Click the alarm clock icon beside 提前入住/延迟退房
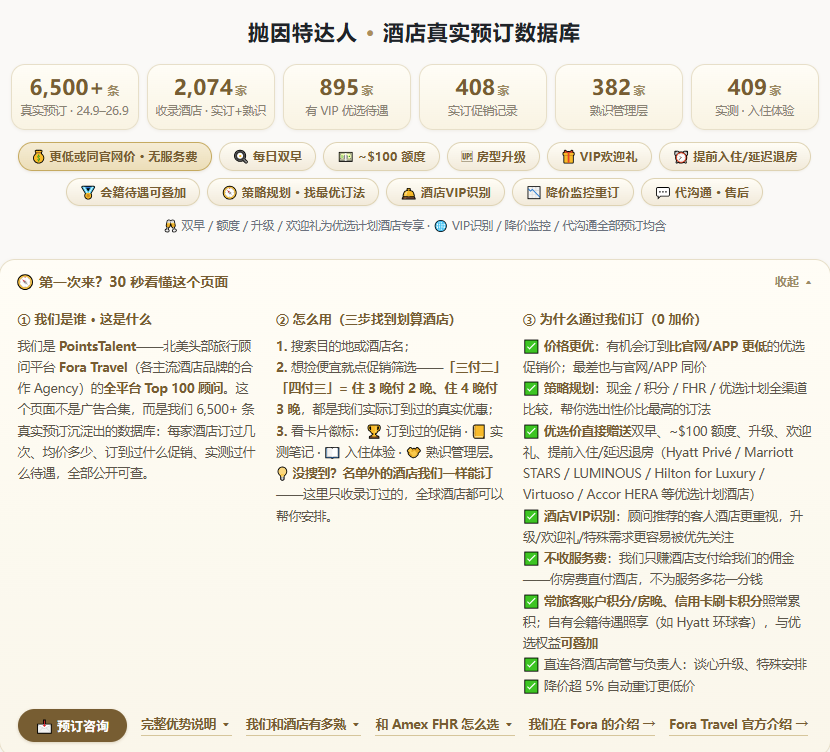The height and width of the screenshot is (752, 830). [681, 157]
